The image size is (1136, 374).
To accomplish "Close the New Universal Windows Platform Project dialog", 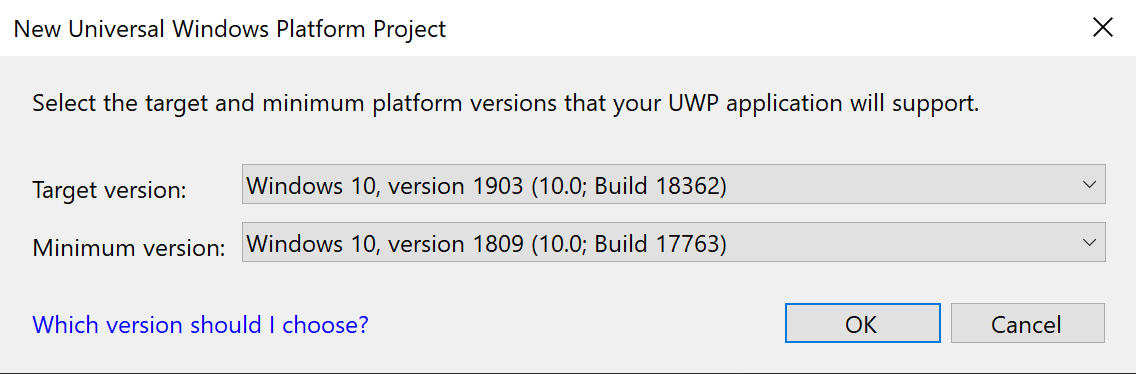I will (1103, 28).
